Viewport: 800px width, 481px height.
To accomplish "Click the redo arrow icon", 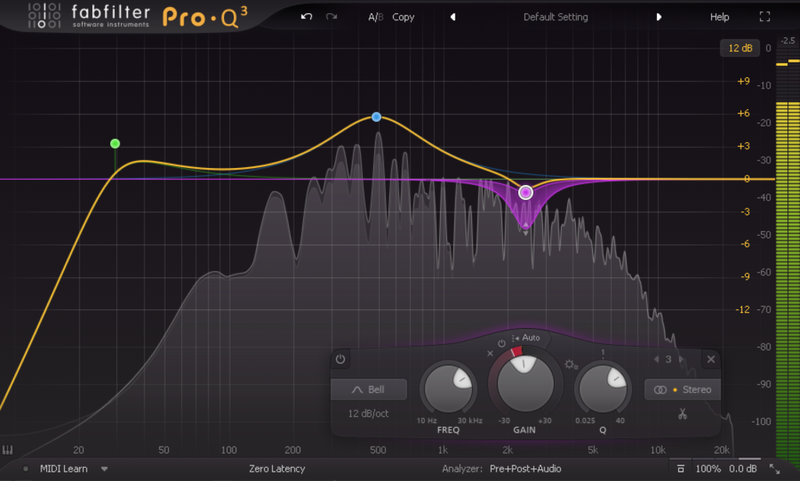I will 332,17.
